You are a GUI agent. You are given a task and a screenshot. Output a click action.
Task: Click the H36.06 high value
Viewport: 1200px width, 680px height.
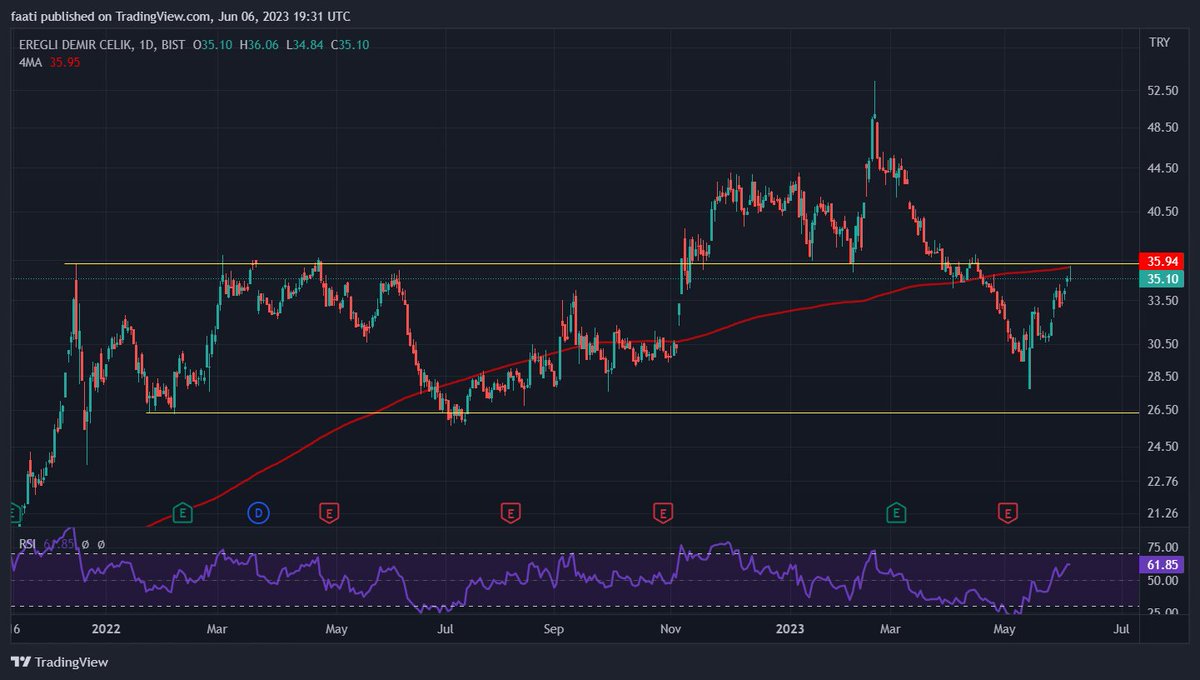pyautogui.click(x=258, y=43)
